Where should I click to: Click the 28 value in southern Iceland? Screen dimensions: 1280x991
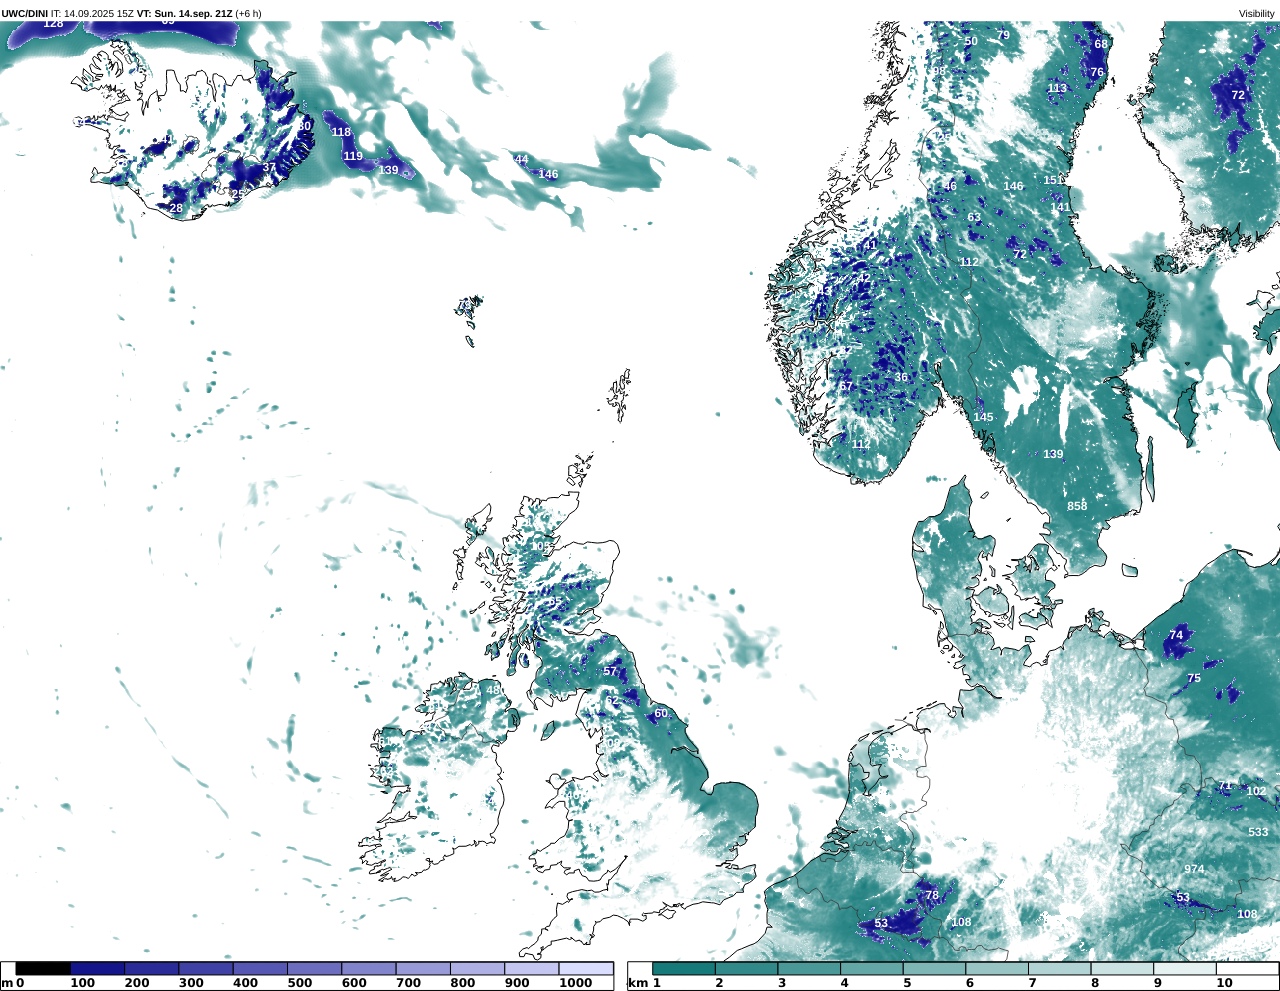(176, 208)
